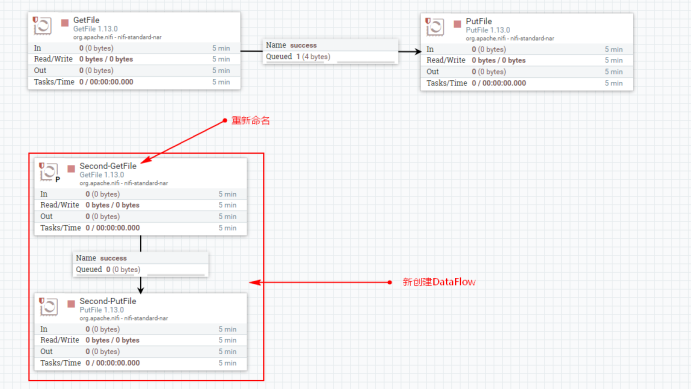The height and width of the screenshot is (390, 692).
Task: Click the red stopped indicator on PutFile
Action: 457,23
